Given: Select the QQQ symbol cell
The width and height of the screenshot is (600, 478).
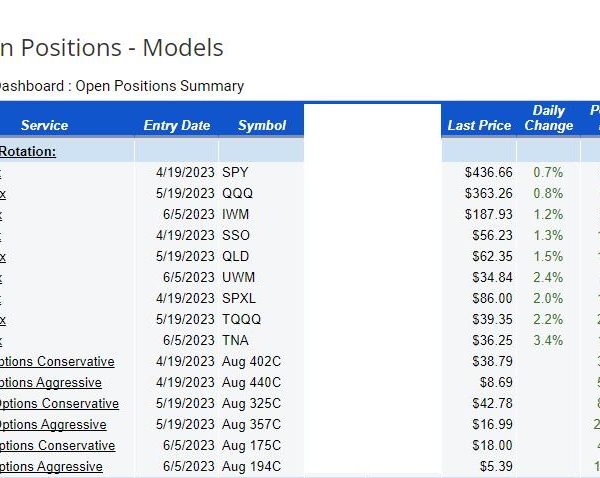Looking at the screenshot, I should (237, 194).
